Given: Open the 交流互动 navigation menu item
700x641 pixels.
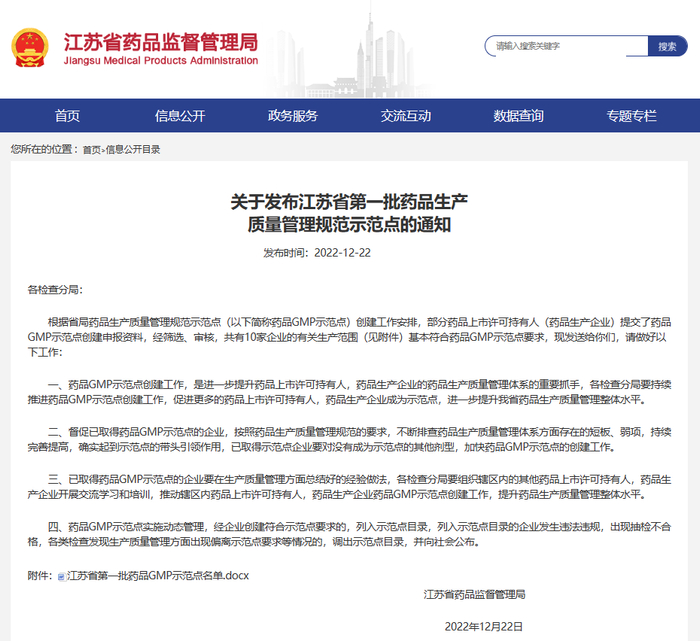Looking at the screenshot, I should pyautogui.click(x=406, y=116).
